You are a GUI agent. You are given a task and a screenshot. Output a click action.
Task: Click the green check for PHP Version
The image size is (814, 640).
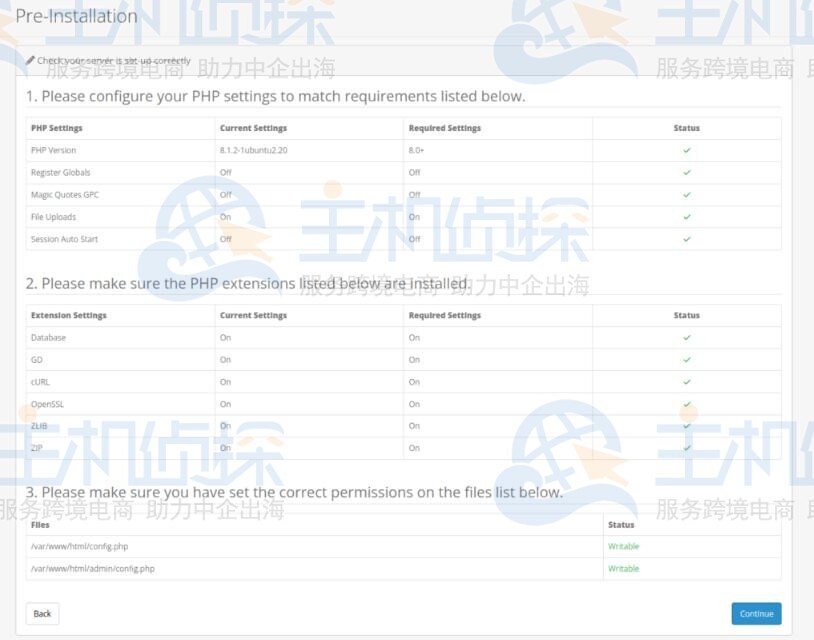click(686, 150)
